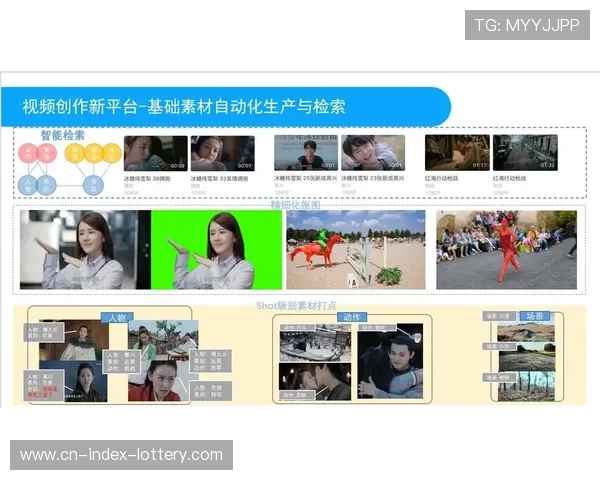Click the 动作: 拥抱 tag
The width and height of the screenshot is (600, 480).
[x=377, y=328]
